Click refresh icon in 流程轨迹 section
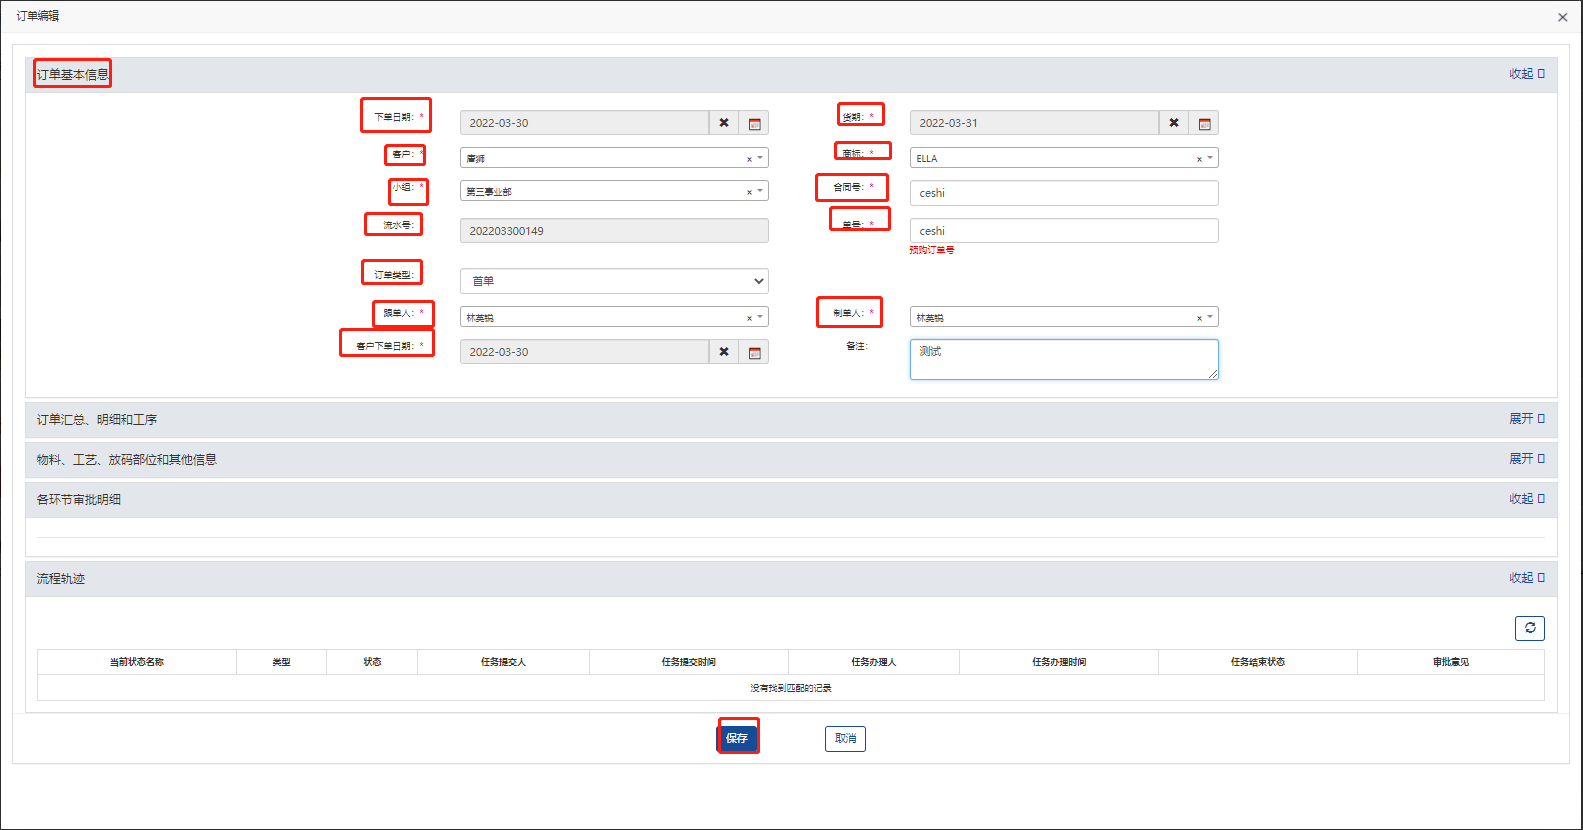 1529,628
